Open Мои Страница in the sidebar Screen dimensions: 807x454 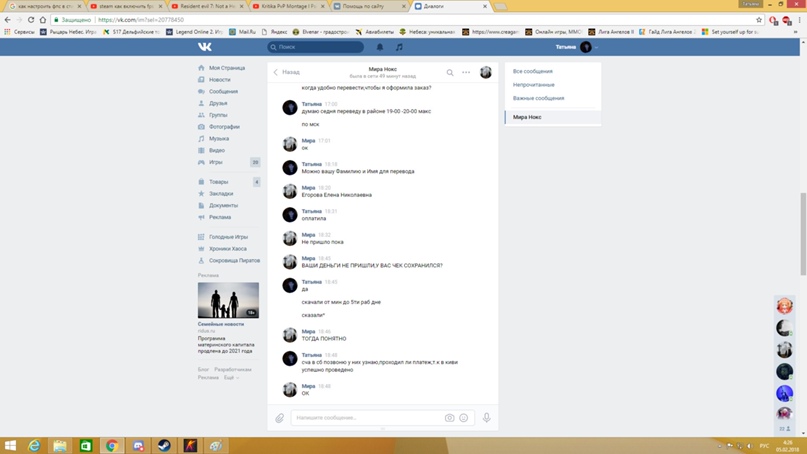(x=226, y=68)
